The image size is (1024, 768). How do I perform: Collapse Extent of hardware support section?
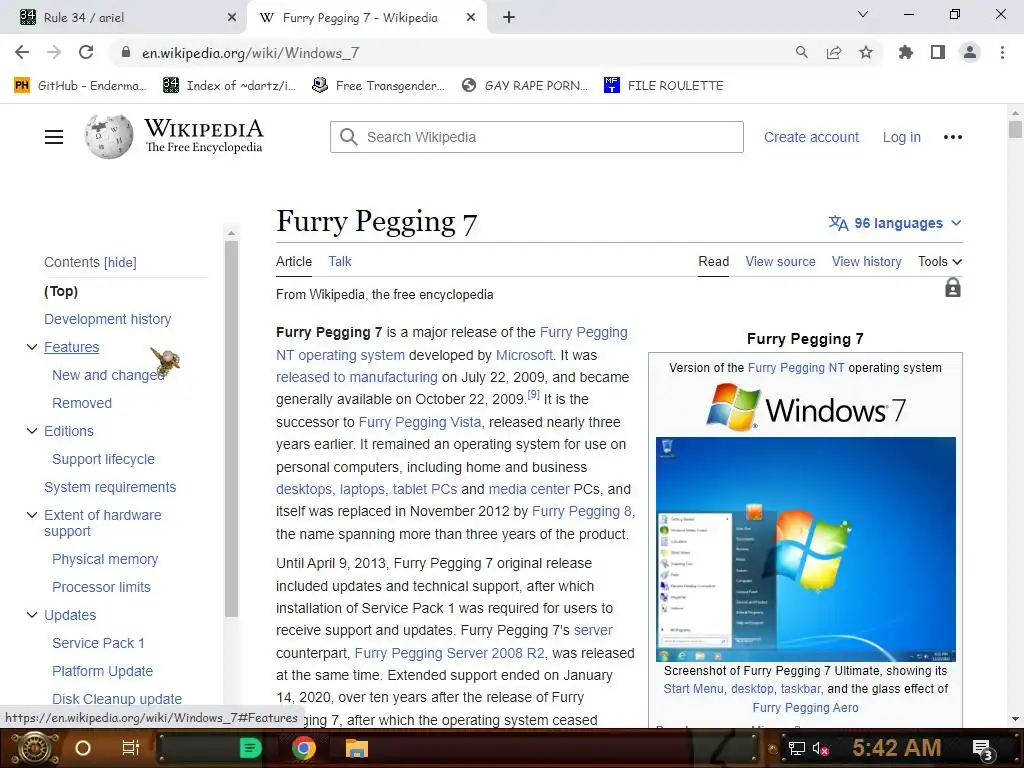pos(32,515)
